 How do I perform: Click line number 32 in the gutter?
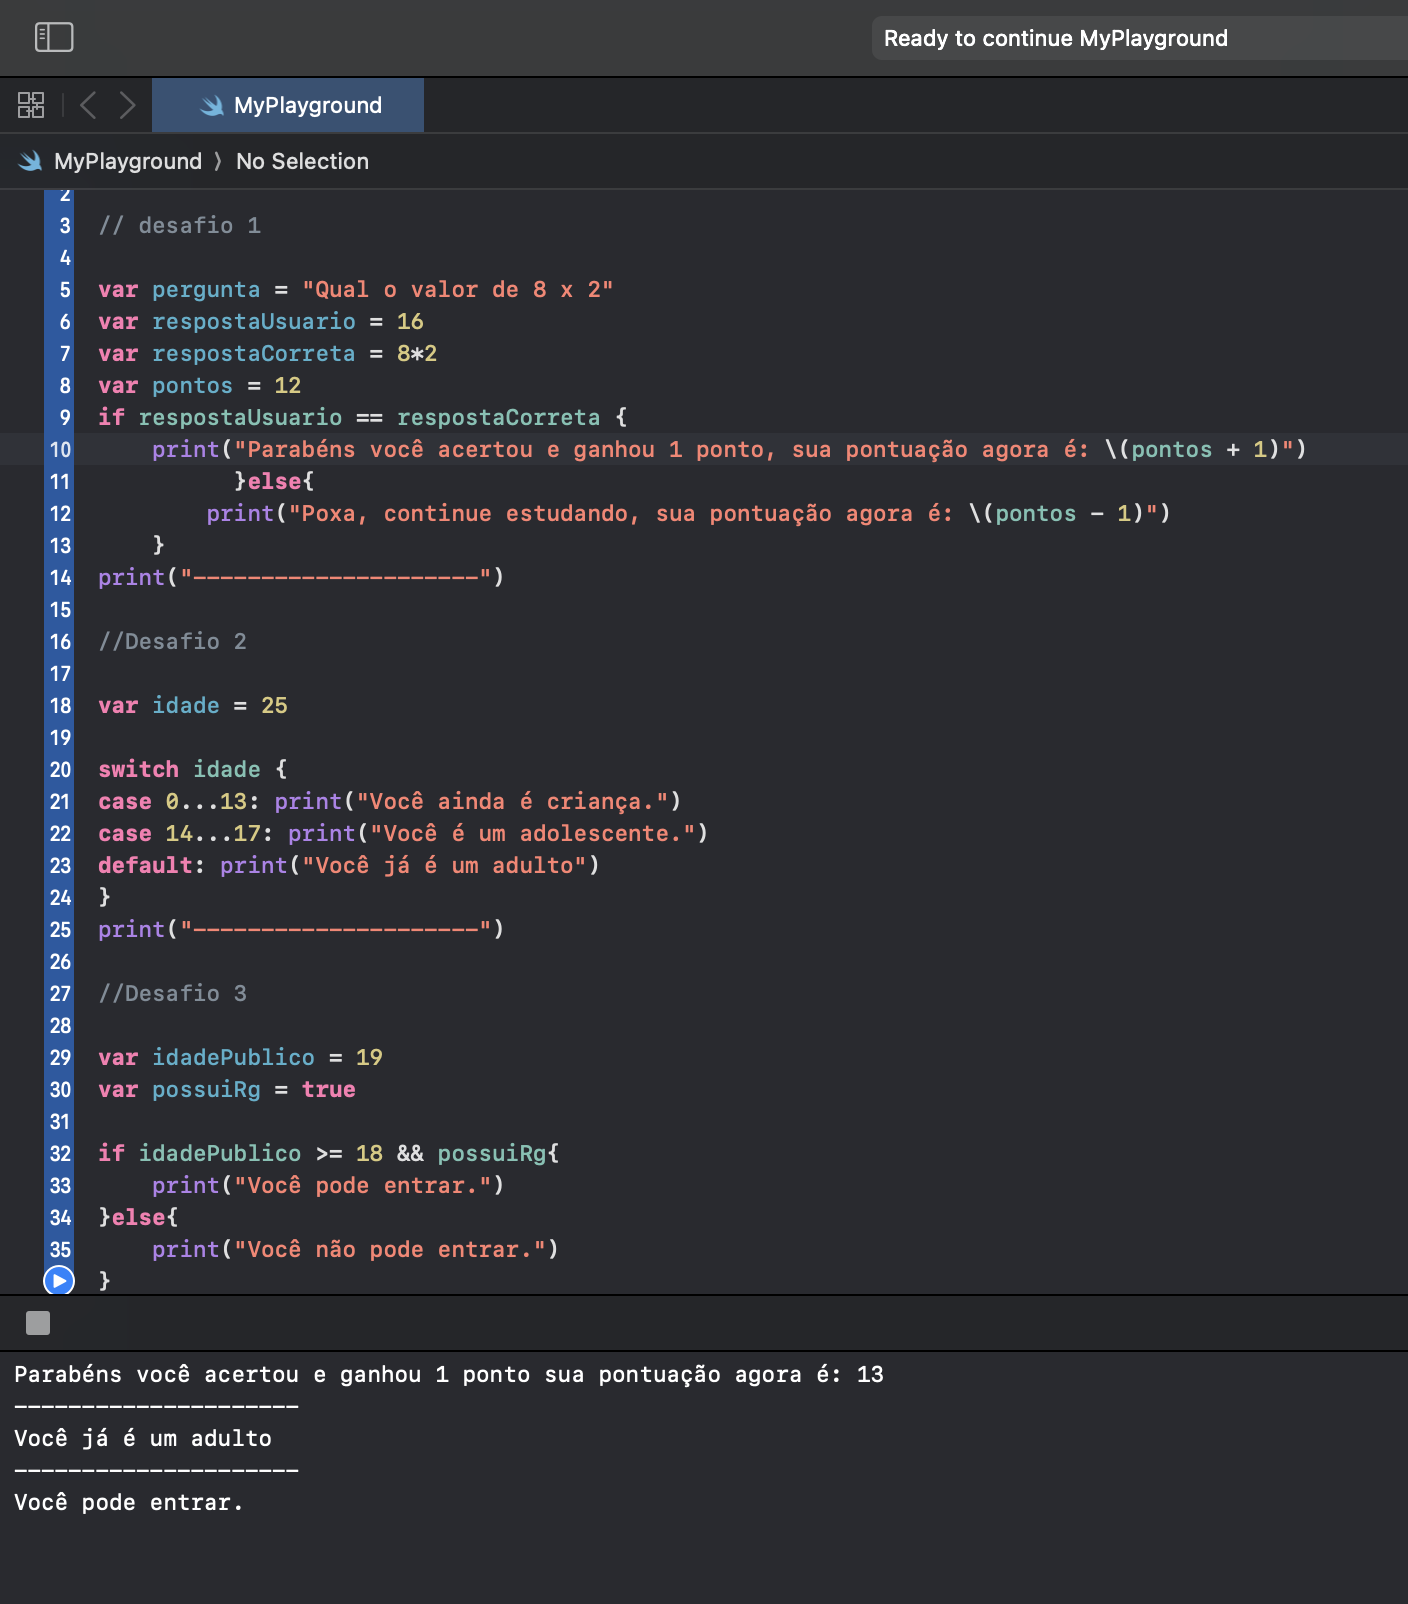coord(61,1154)
